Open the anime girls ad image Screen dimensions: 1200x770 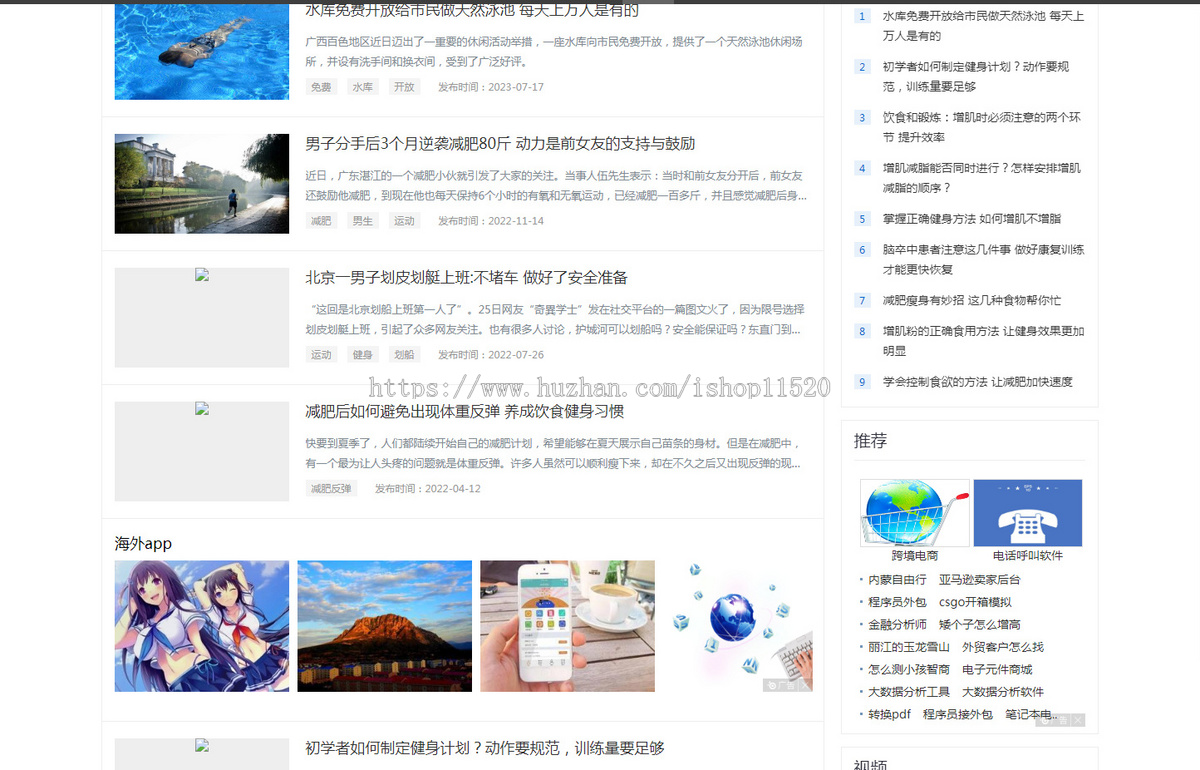[x=202, y=626]
